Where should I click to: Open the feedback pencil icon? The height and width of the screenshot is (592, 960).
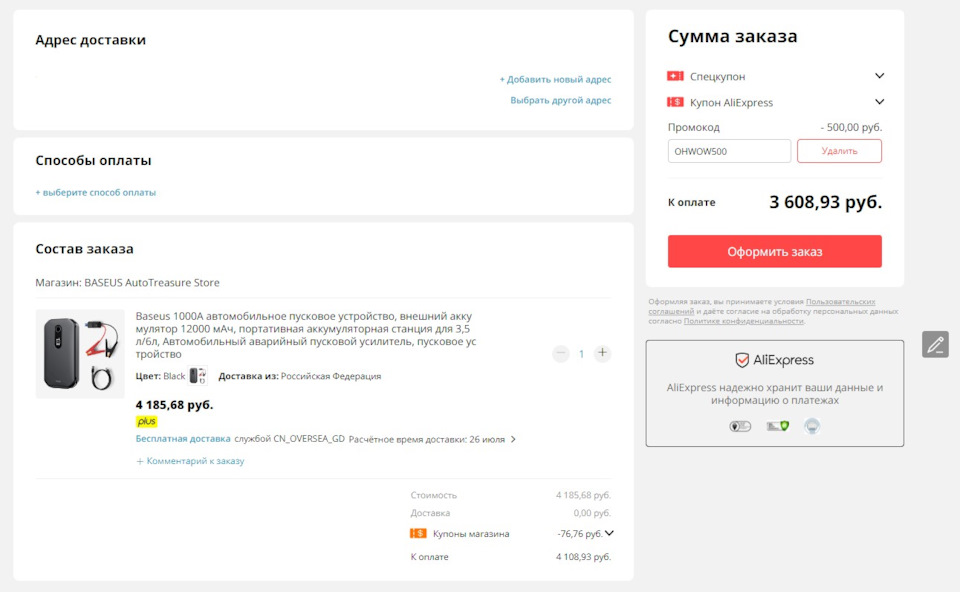(935, 344)
